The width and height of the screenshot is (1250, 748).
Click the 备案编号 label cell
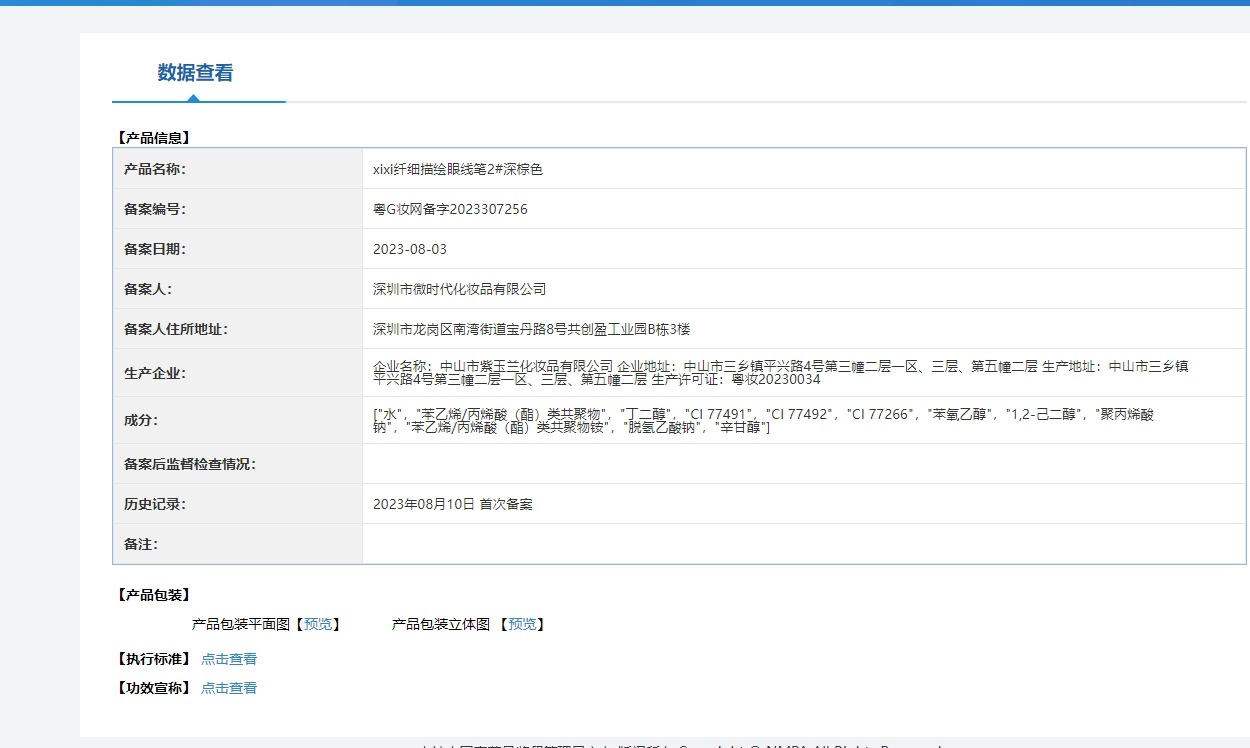pos(238,209)
